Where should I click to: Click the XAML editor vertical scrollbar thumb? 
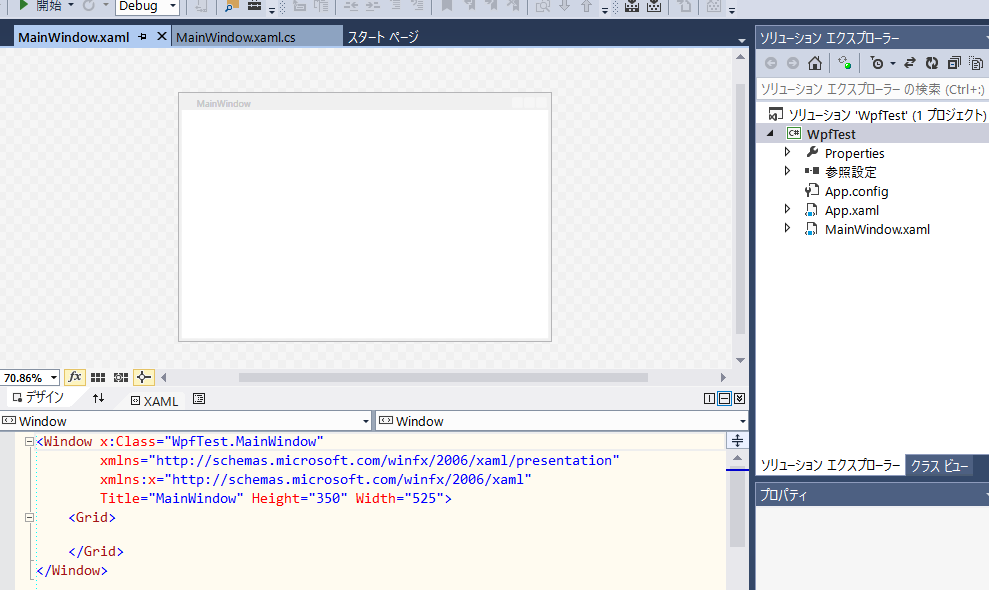pos(737,509)
